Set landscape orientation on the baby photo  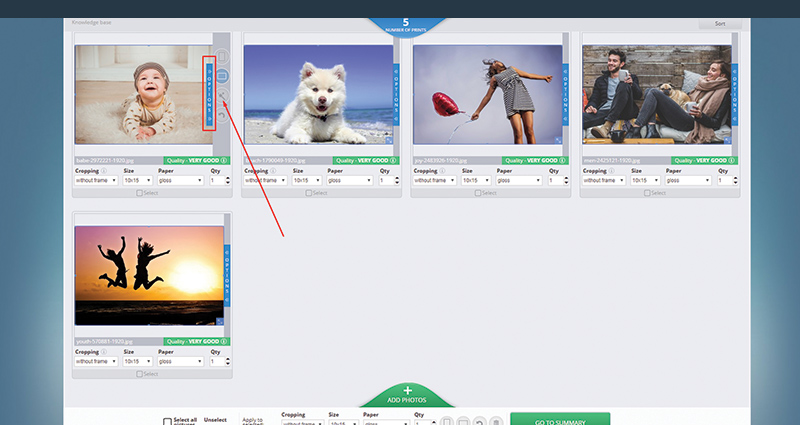coord(222,76)
